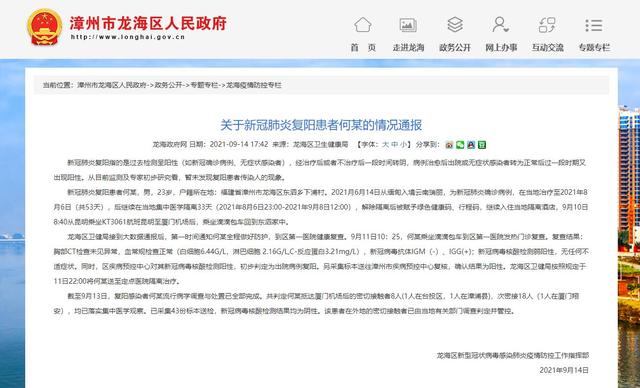Go to breadcrumb 漳州市龙海区人民政府

click(111, 85)
